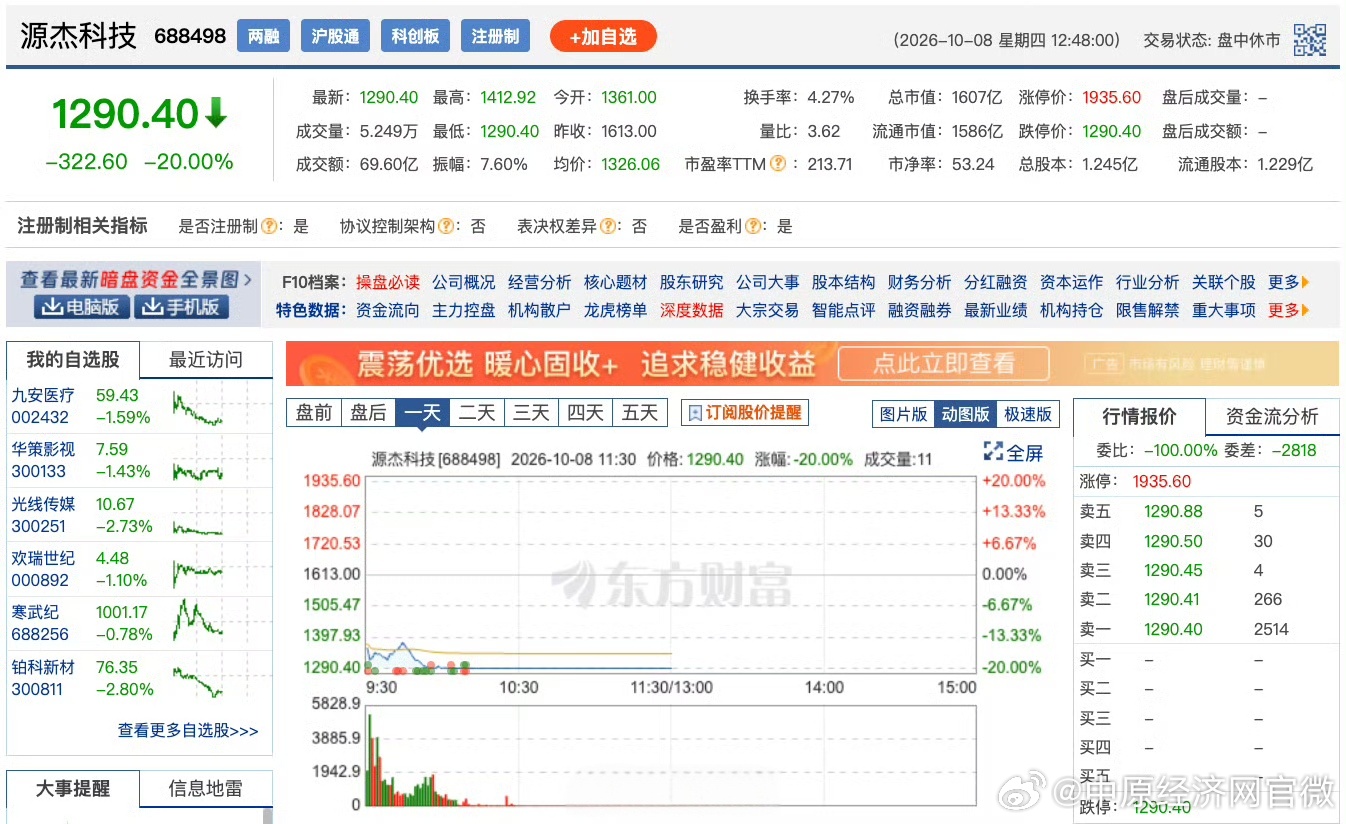This screenshot has height=824, width=1346.
Task: Open the 深度数据 link
Action: 691,311
